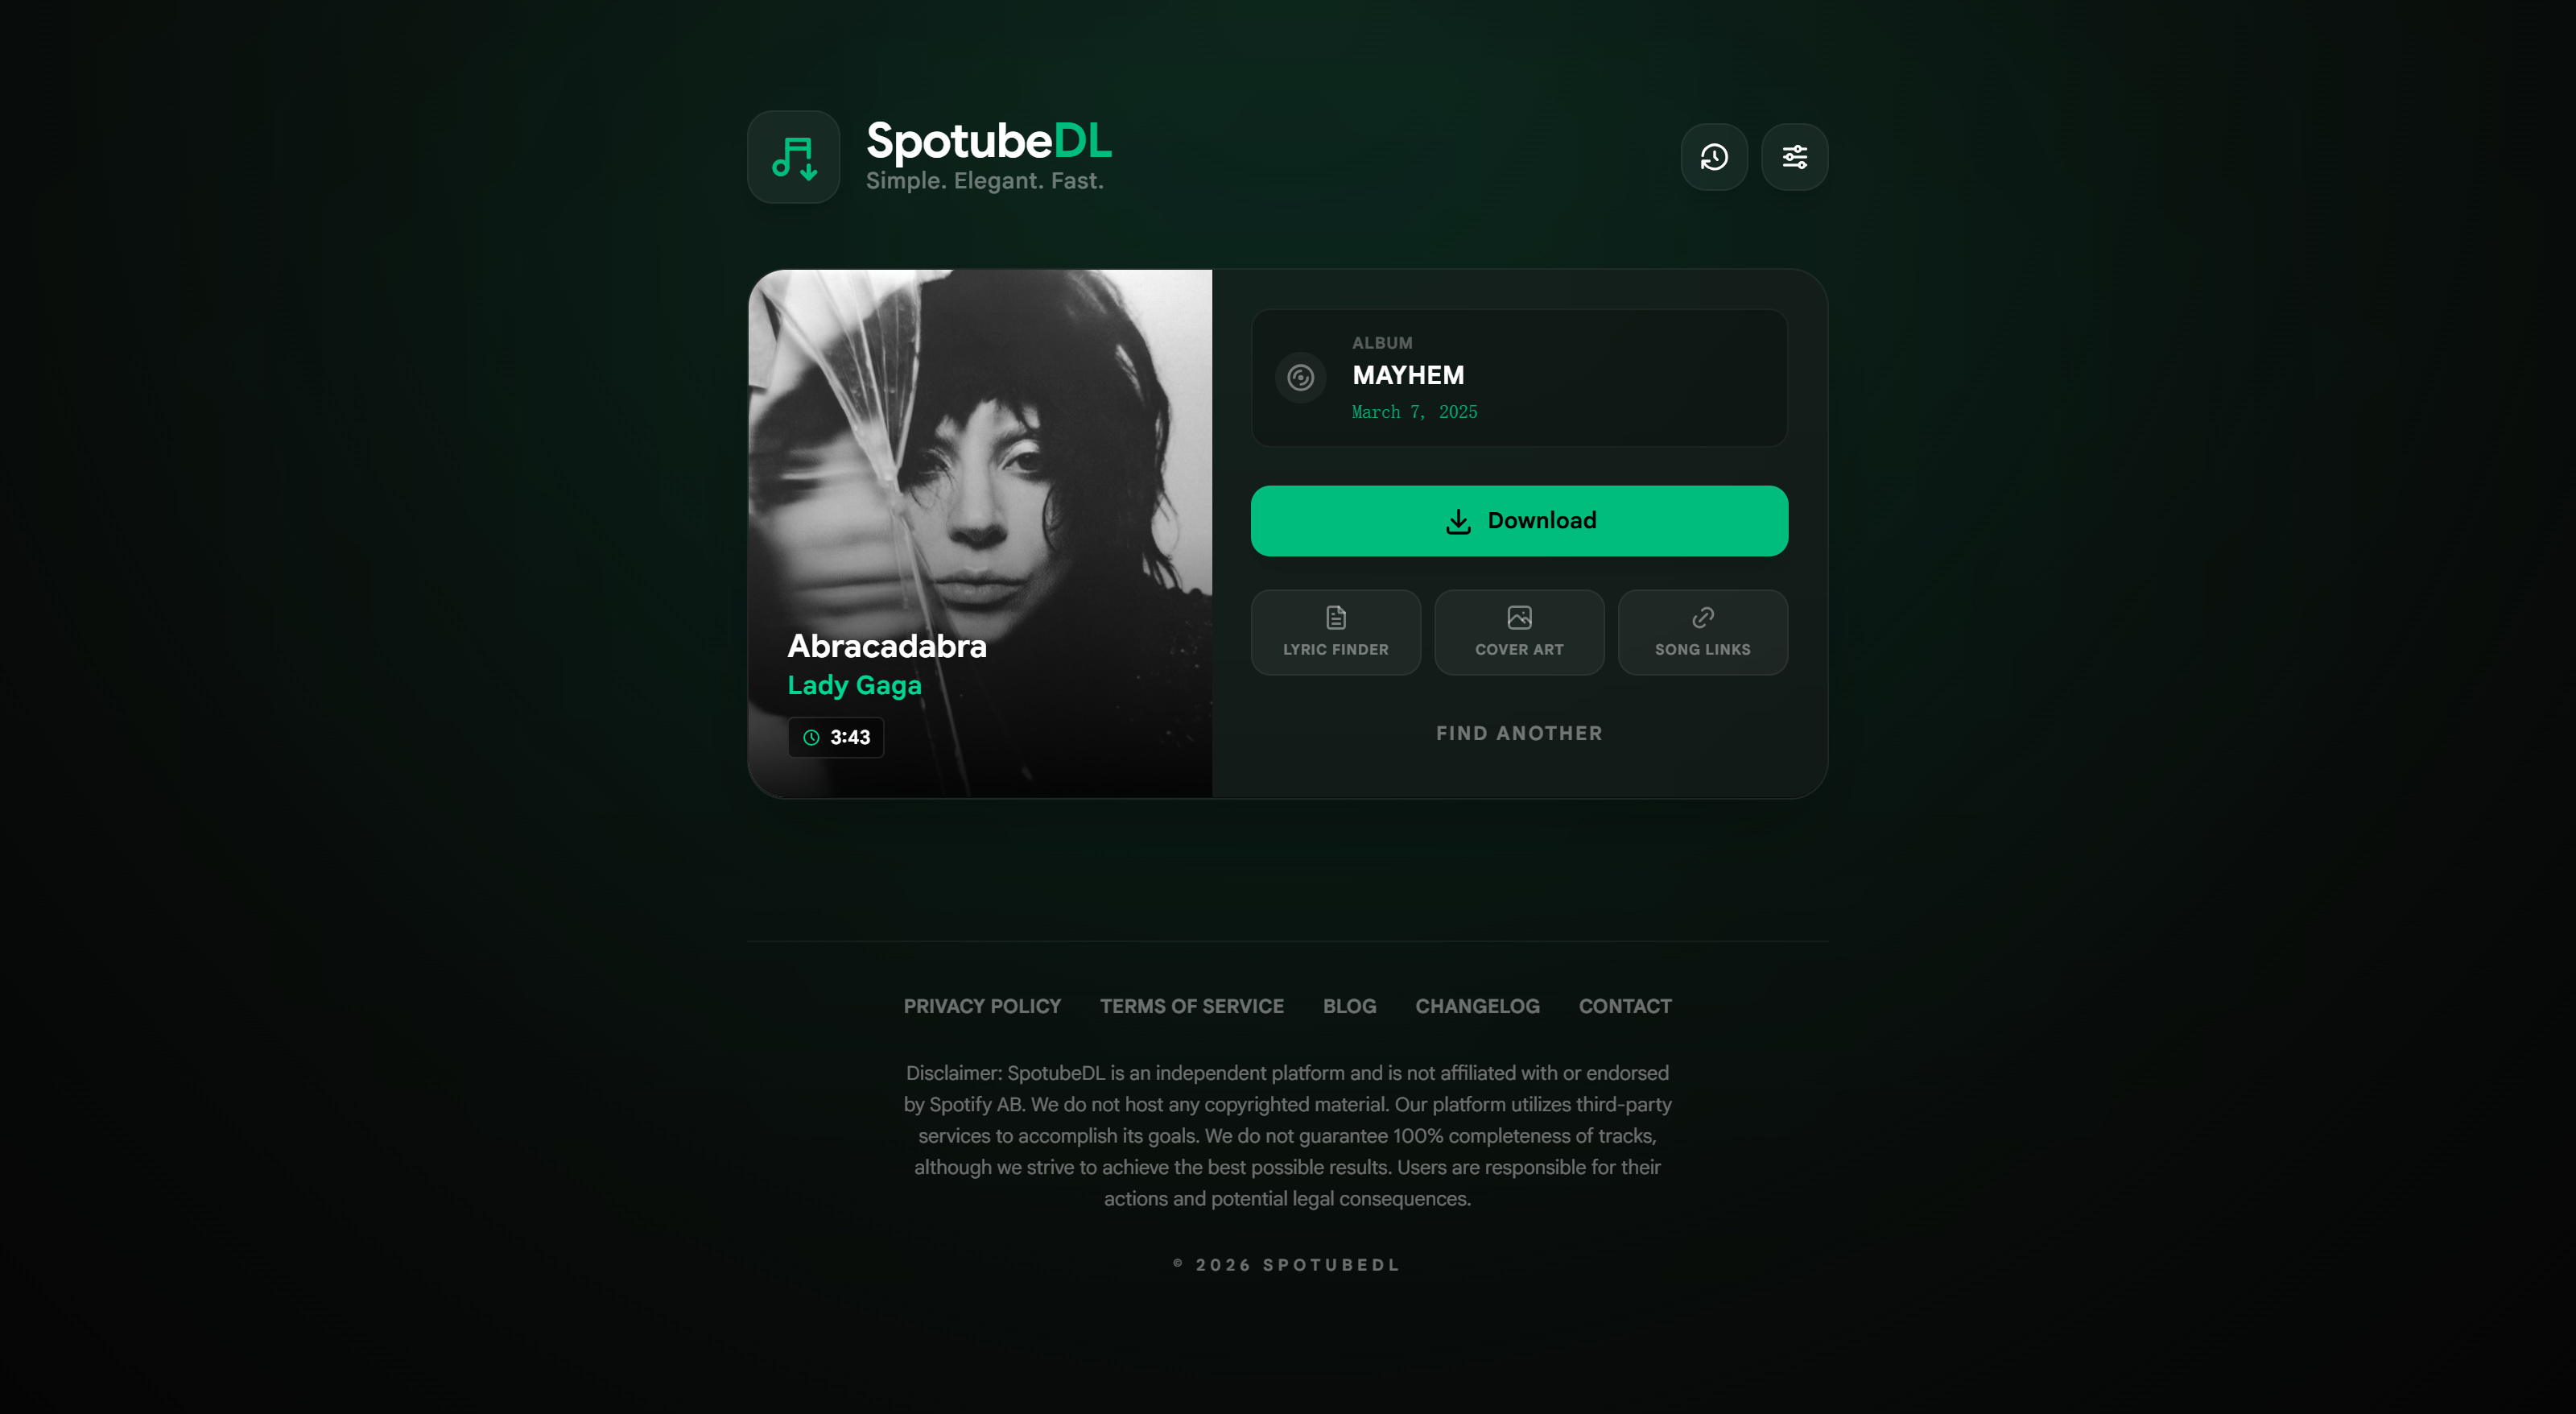Click the clock icon next to 3:43

tap(811, 737)
